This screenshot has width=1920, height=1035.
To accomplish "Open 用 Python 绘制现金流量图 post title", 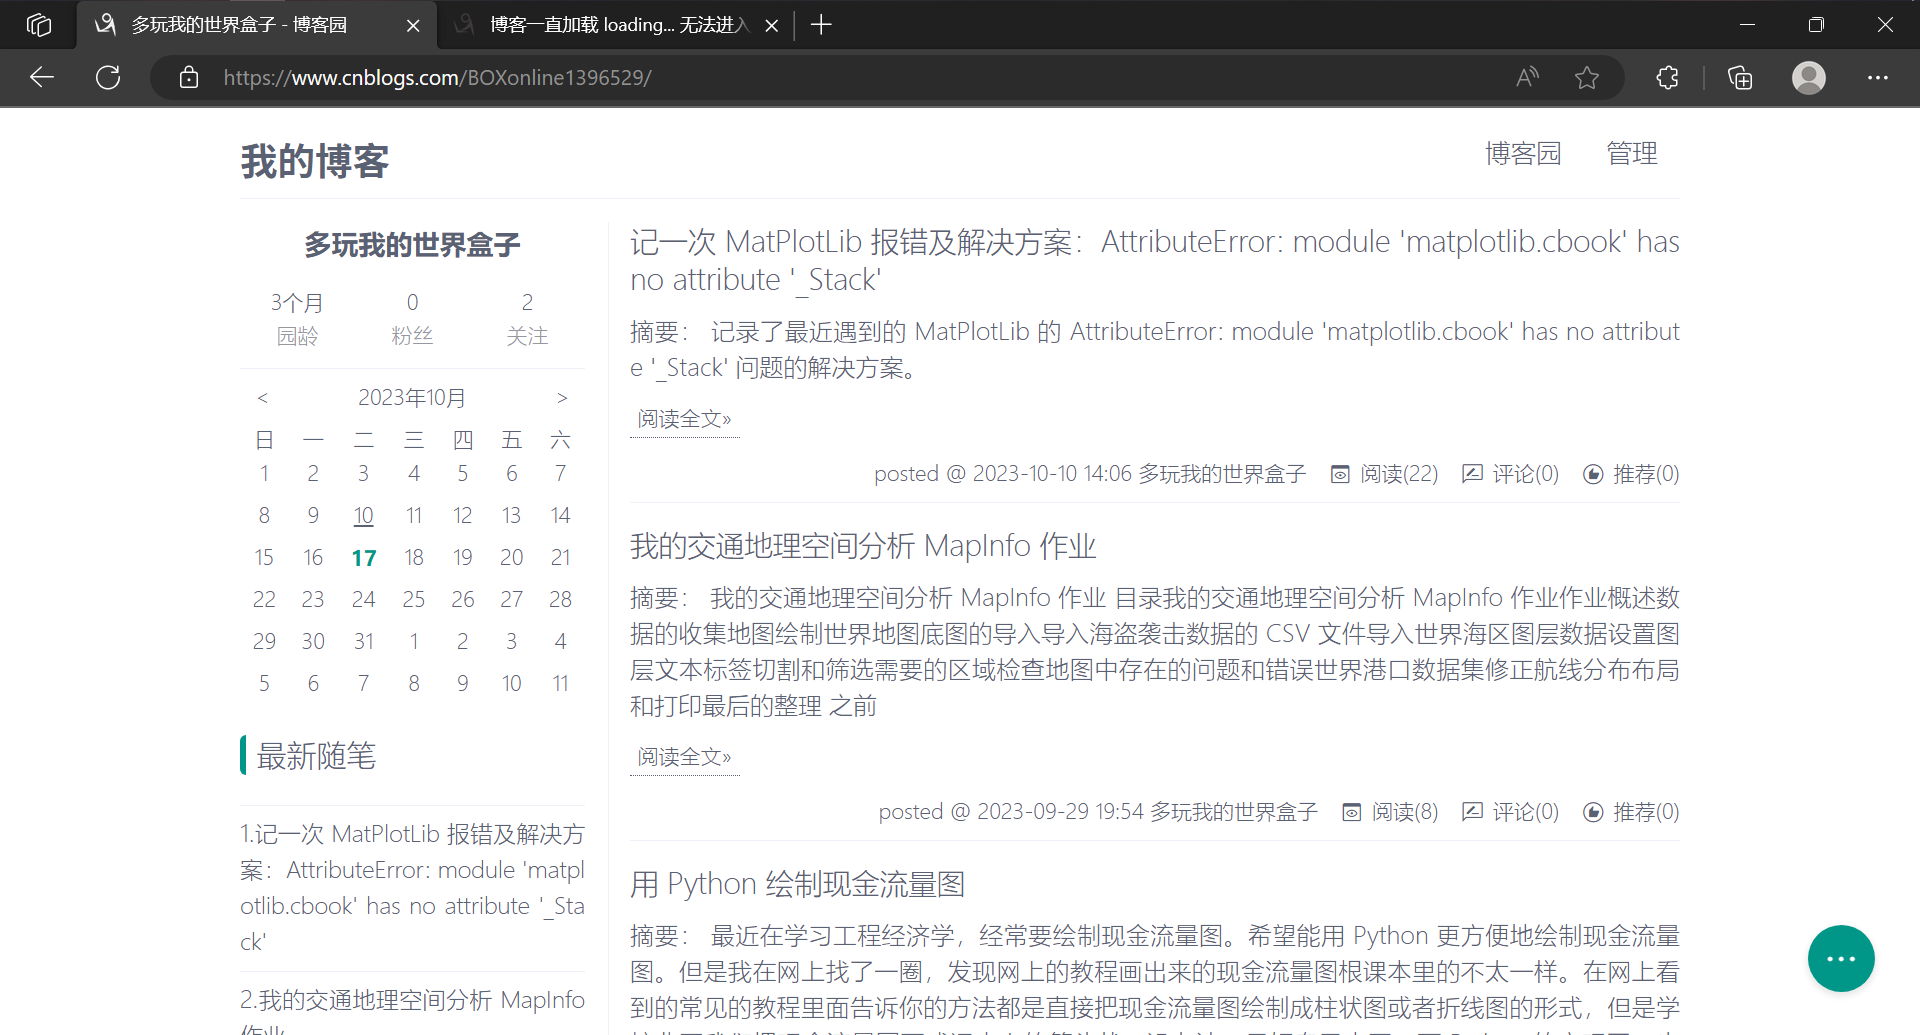I will 797,884.
